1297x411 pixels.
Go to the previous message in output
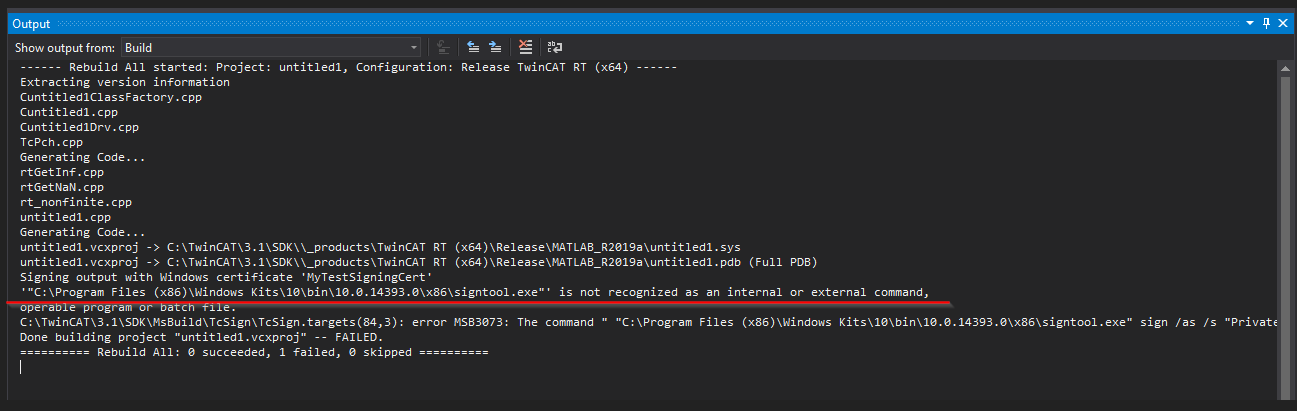click(473, 47)
